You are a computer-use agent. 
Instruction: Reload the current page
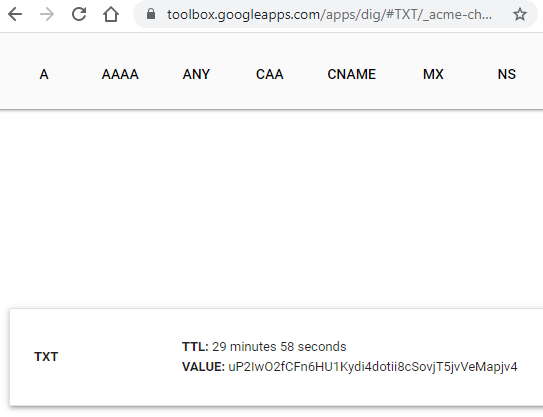[x=79, y=15]
